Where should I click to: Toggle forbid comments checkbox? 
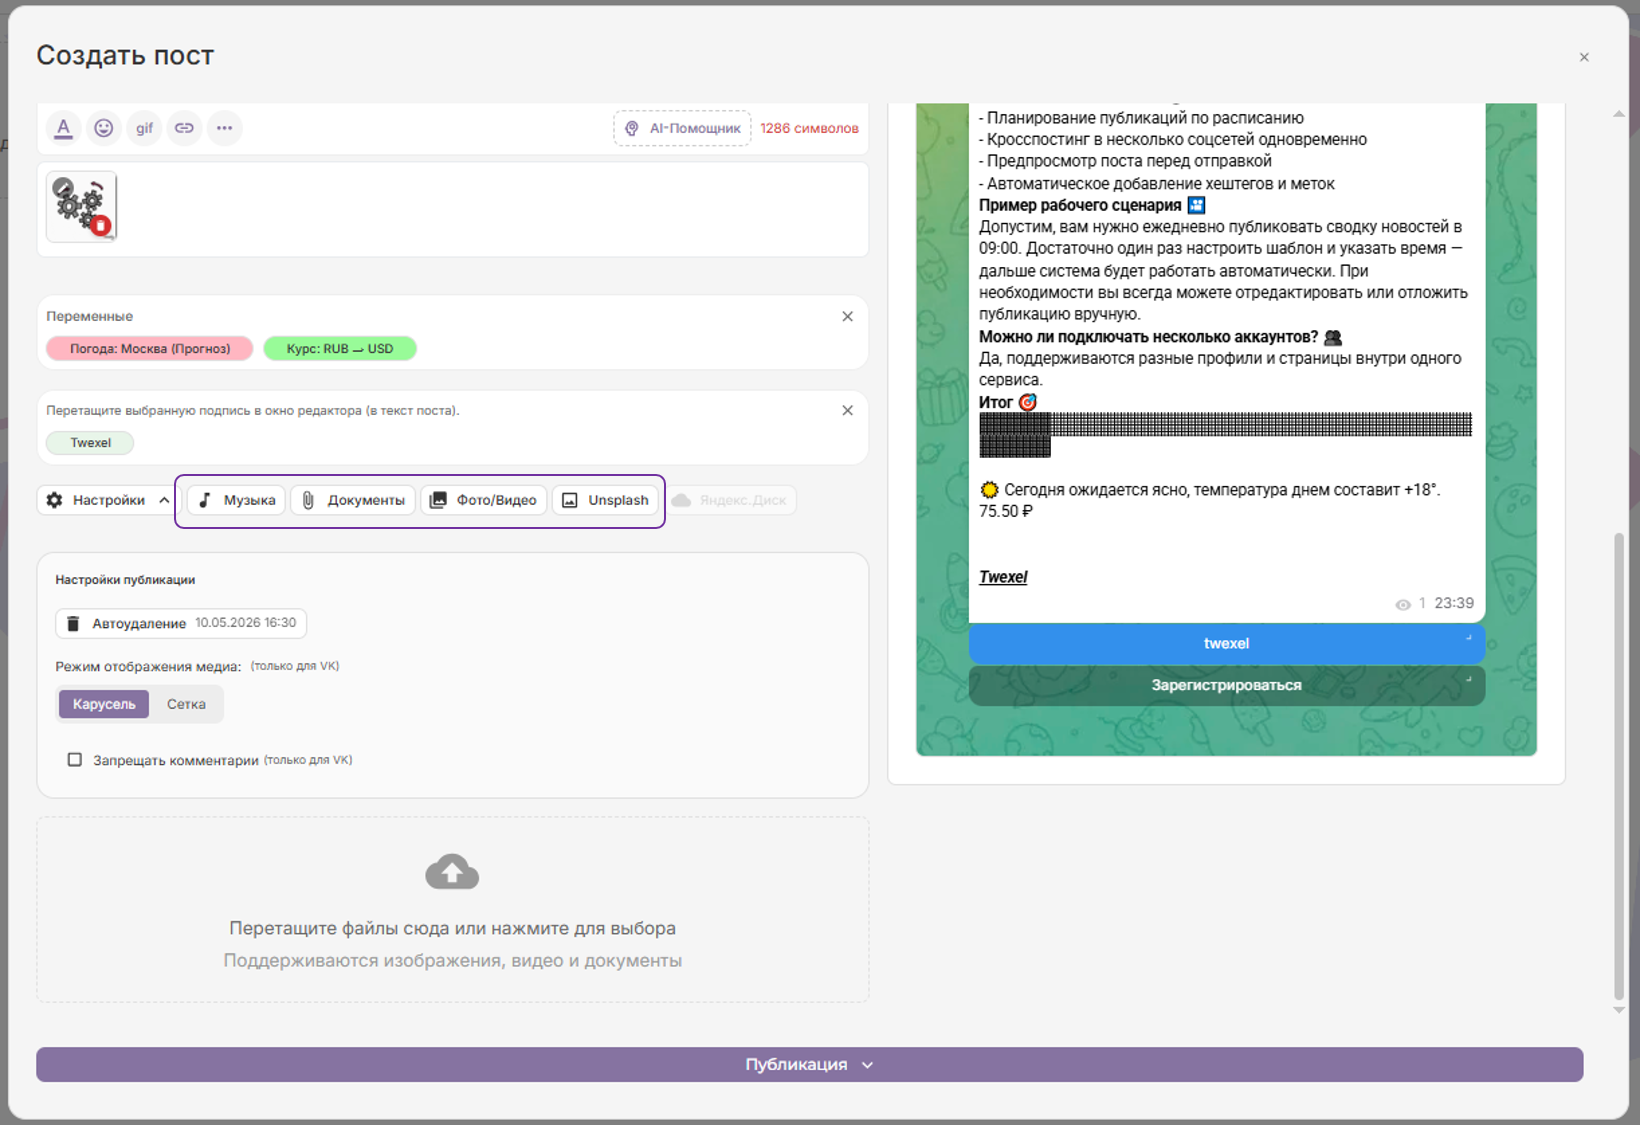[74, 760]
